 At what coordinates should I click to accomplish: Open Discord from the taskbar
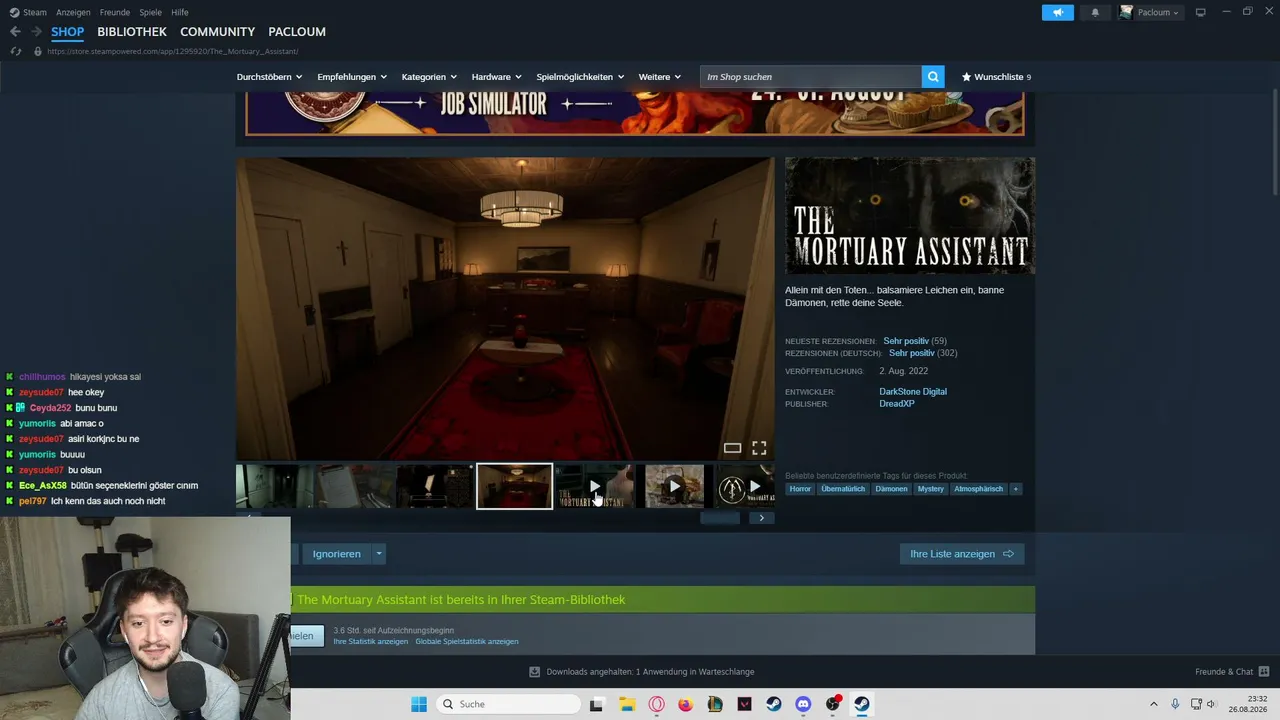803,704
